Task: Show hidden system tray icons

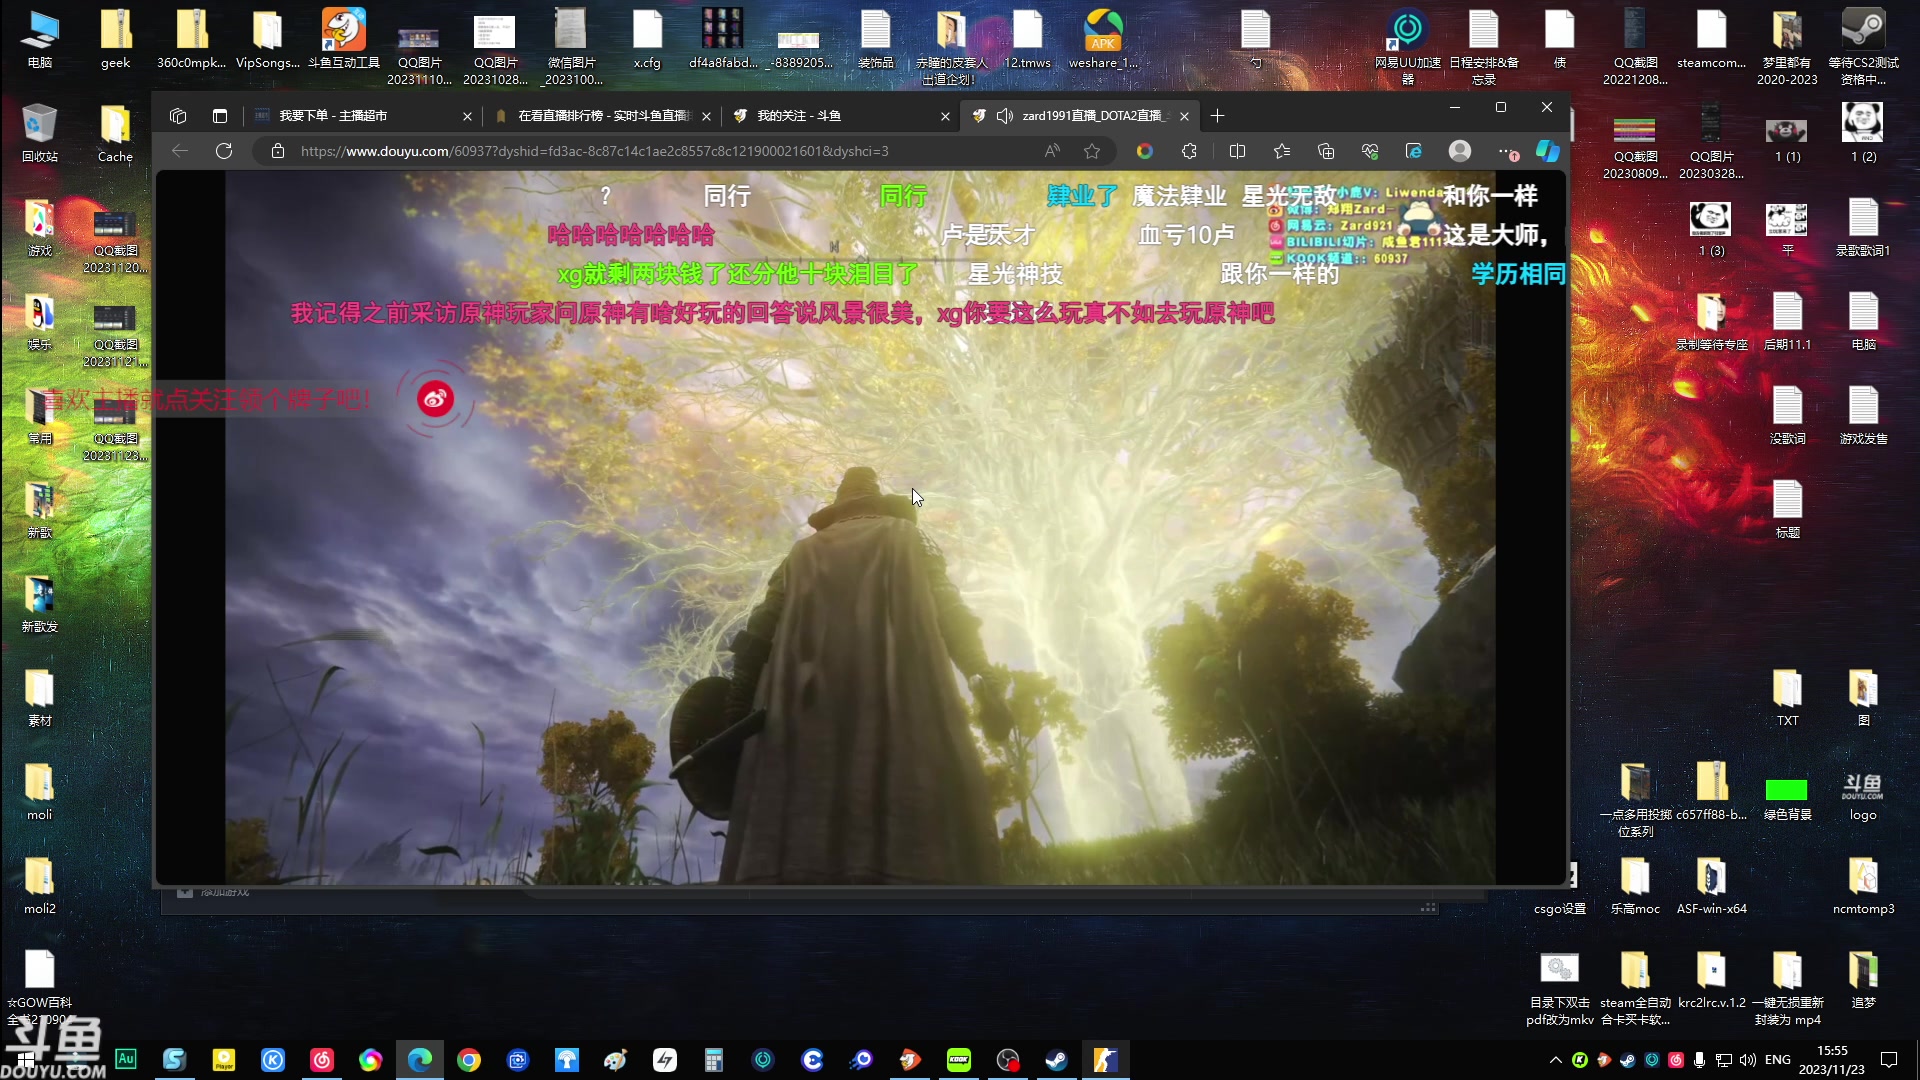Action: click(x=1555, y=1060)
